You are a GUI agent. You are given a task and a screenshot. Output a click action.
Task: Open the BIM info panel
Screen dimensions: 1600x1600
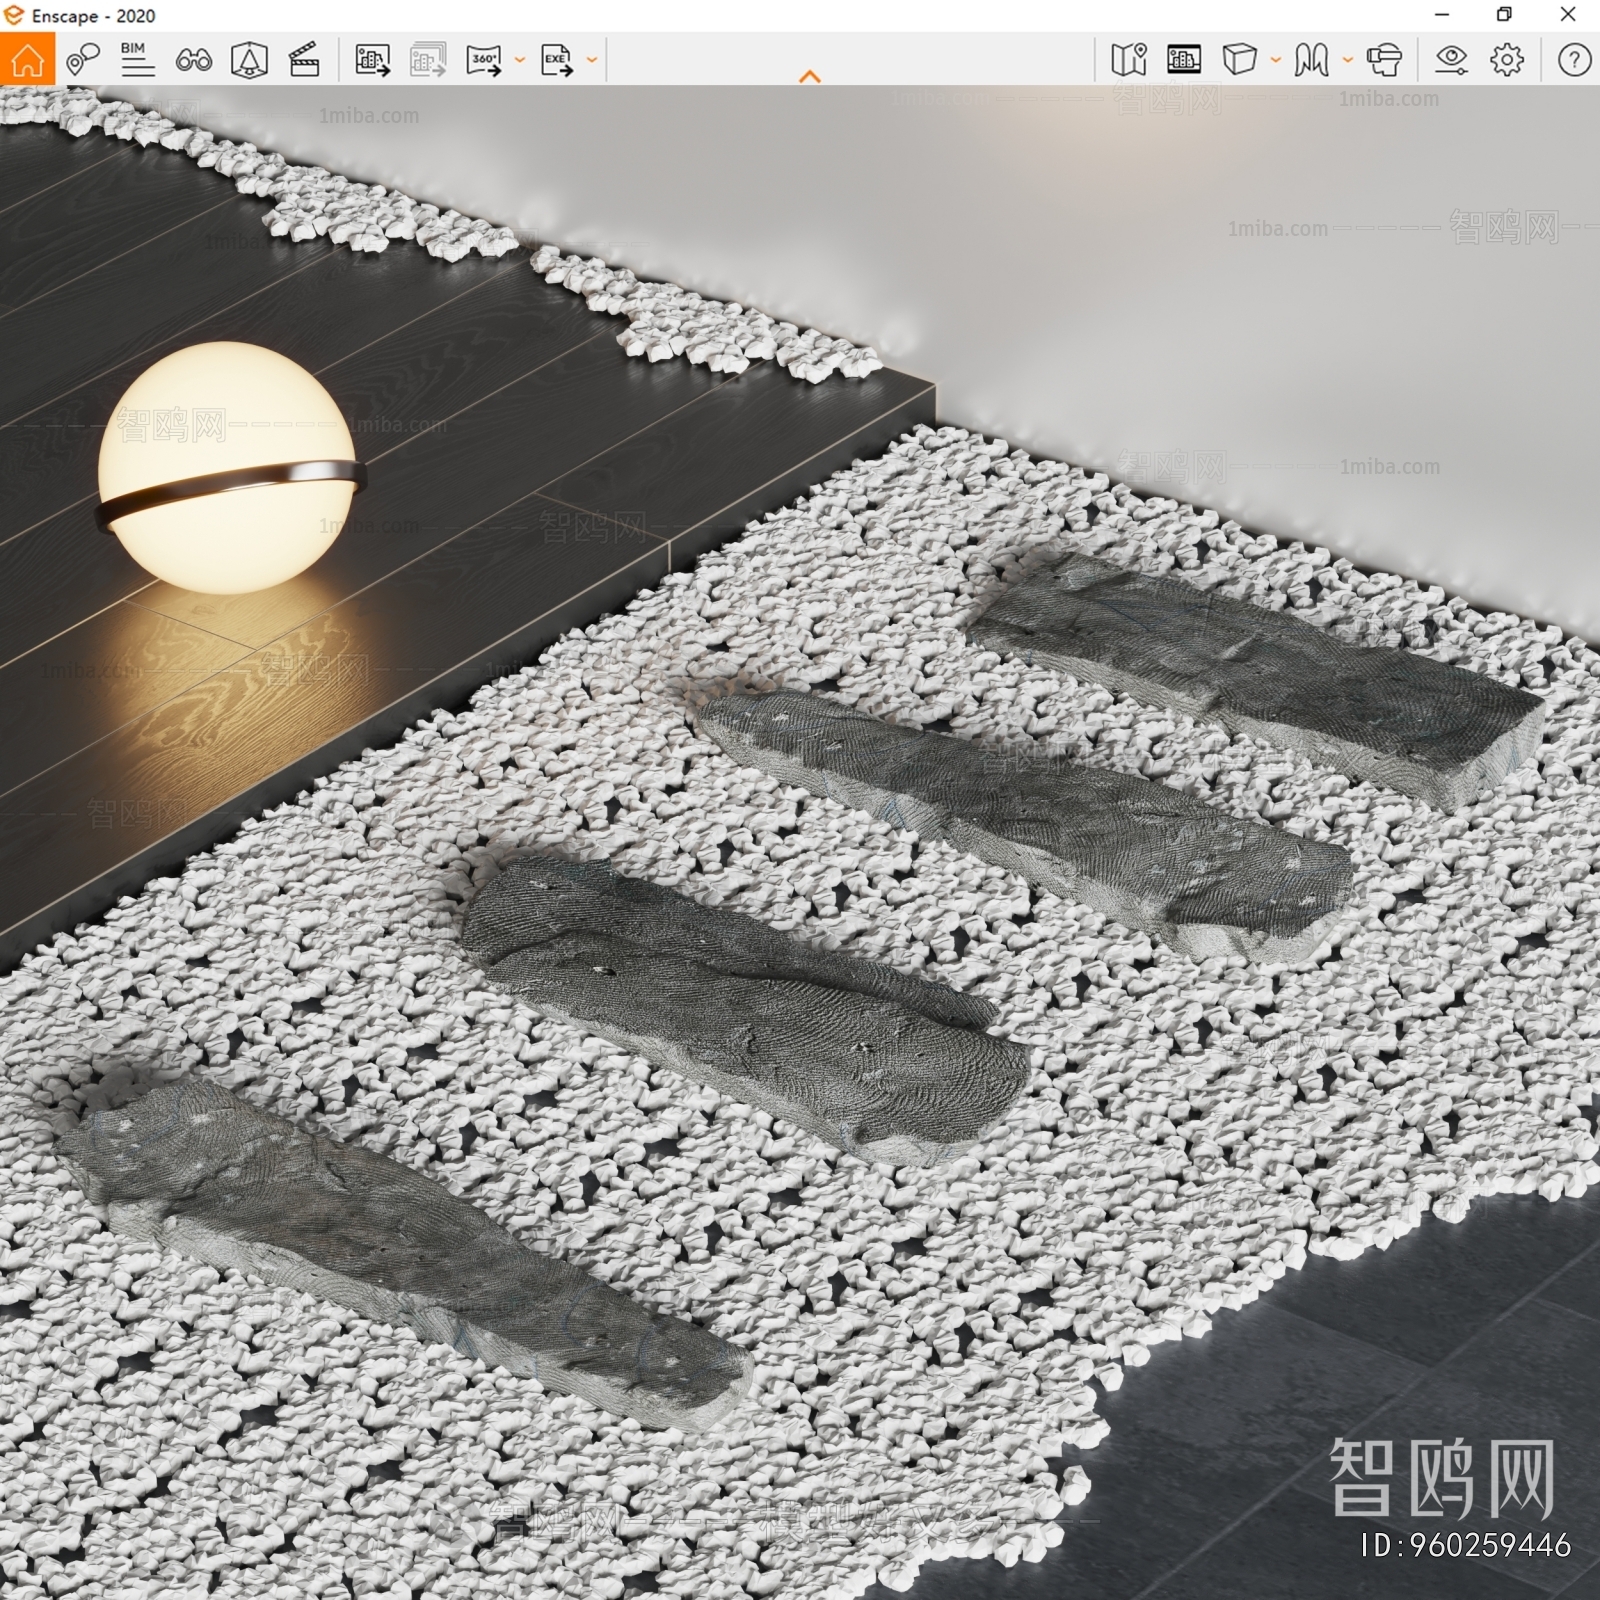coord(137,60)
